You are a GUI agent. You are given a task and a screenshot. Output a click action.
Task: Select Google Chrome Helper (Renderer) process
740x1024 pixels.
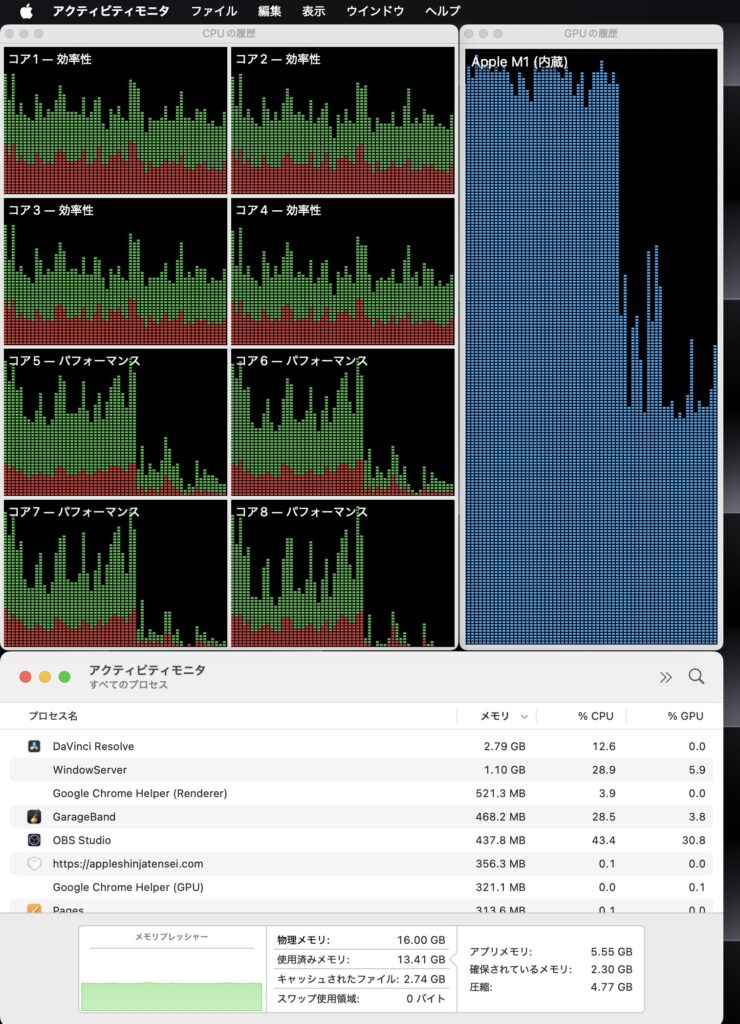click(x=140, y=793)
